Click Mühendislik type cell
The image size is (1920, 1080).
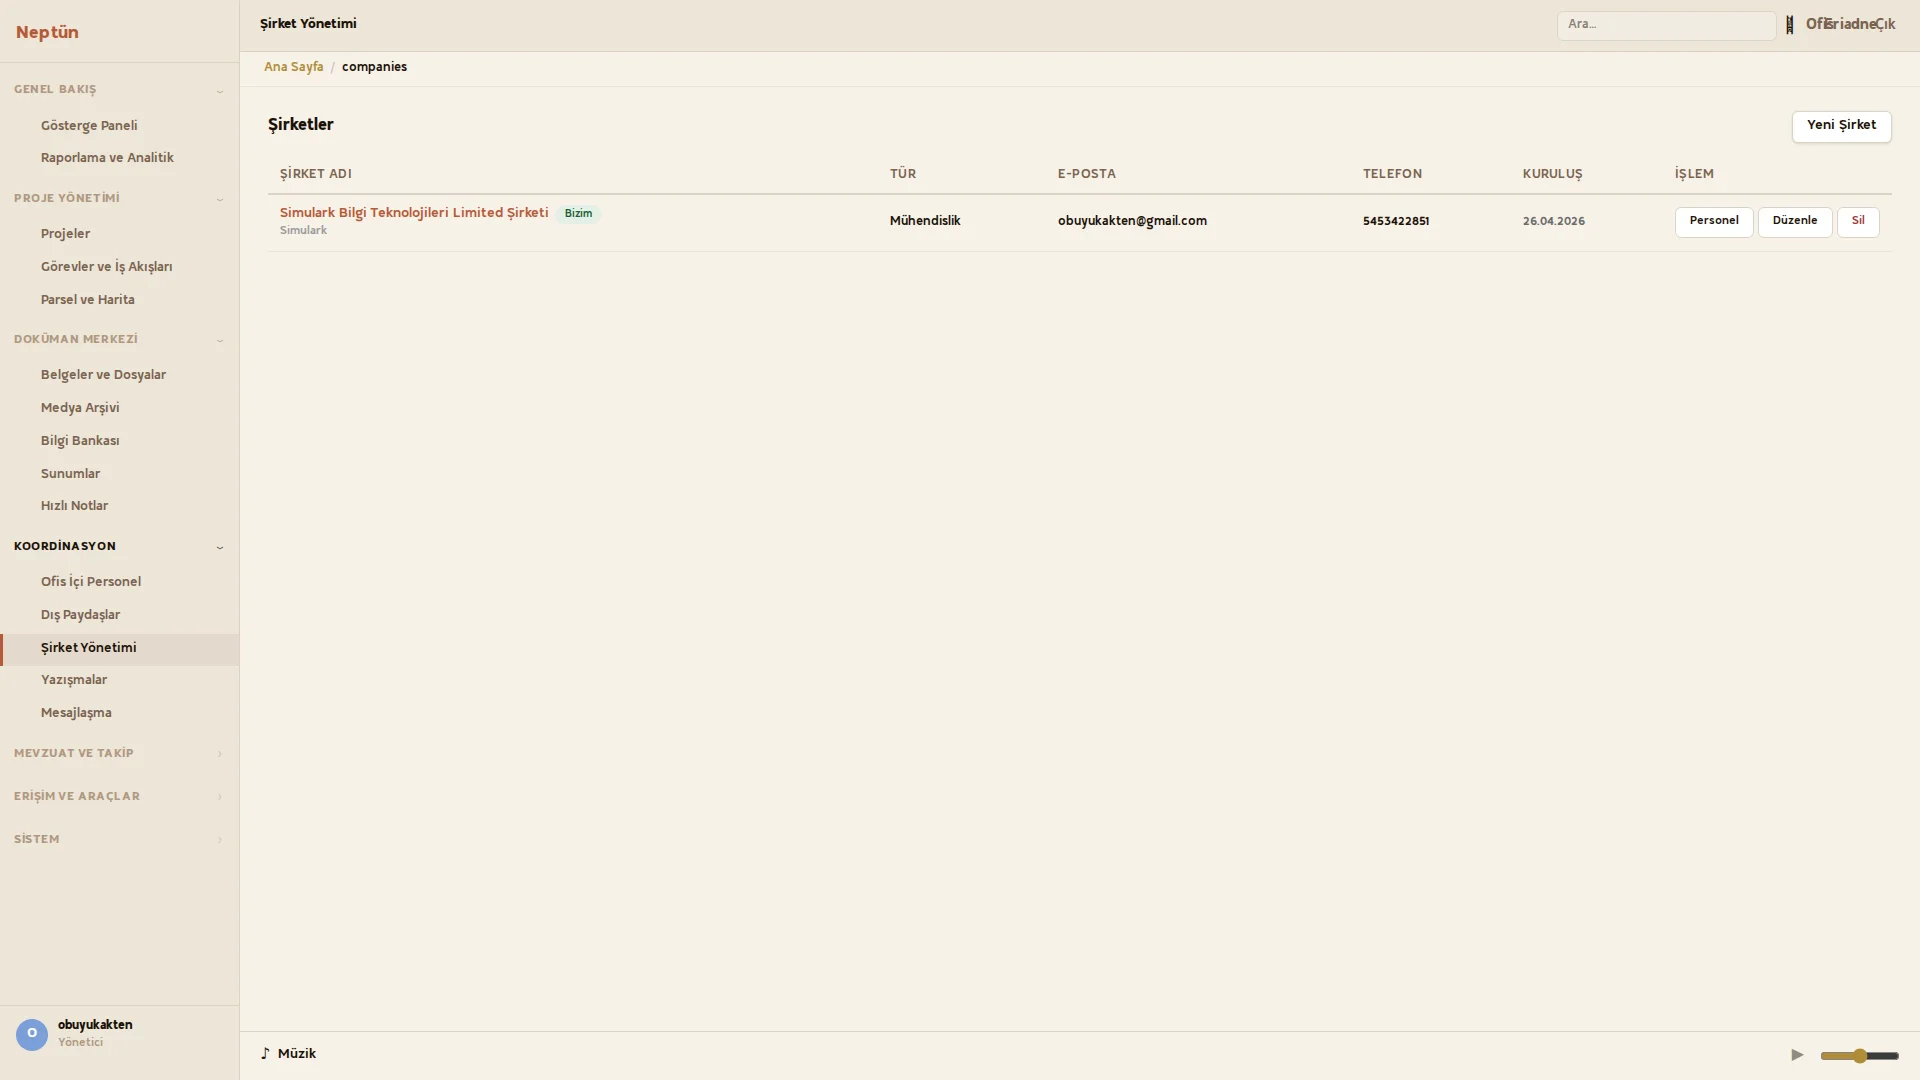click(925, 221)
